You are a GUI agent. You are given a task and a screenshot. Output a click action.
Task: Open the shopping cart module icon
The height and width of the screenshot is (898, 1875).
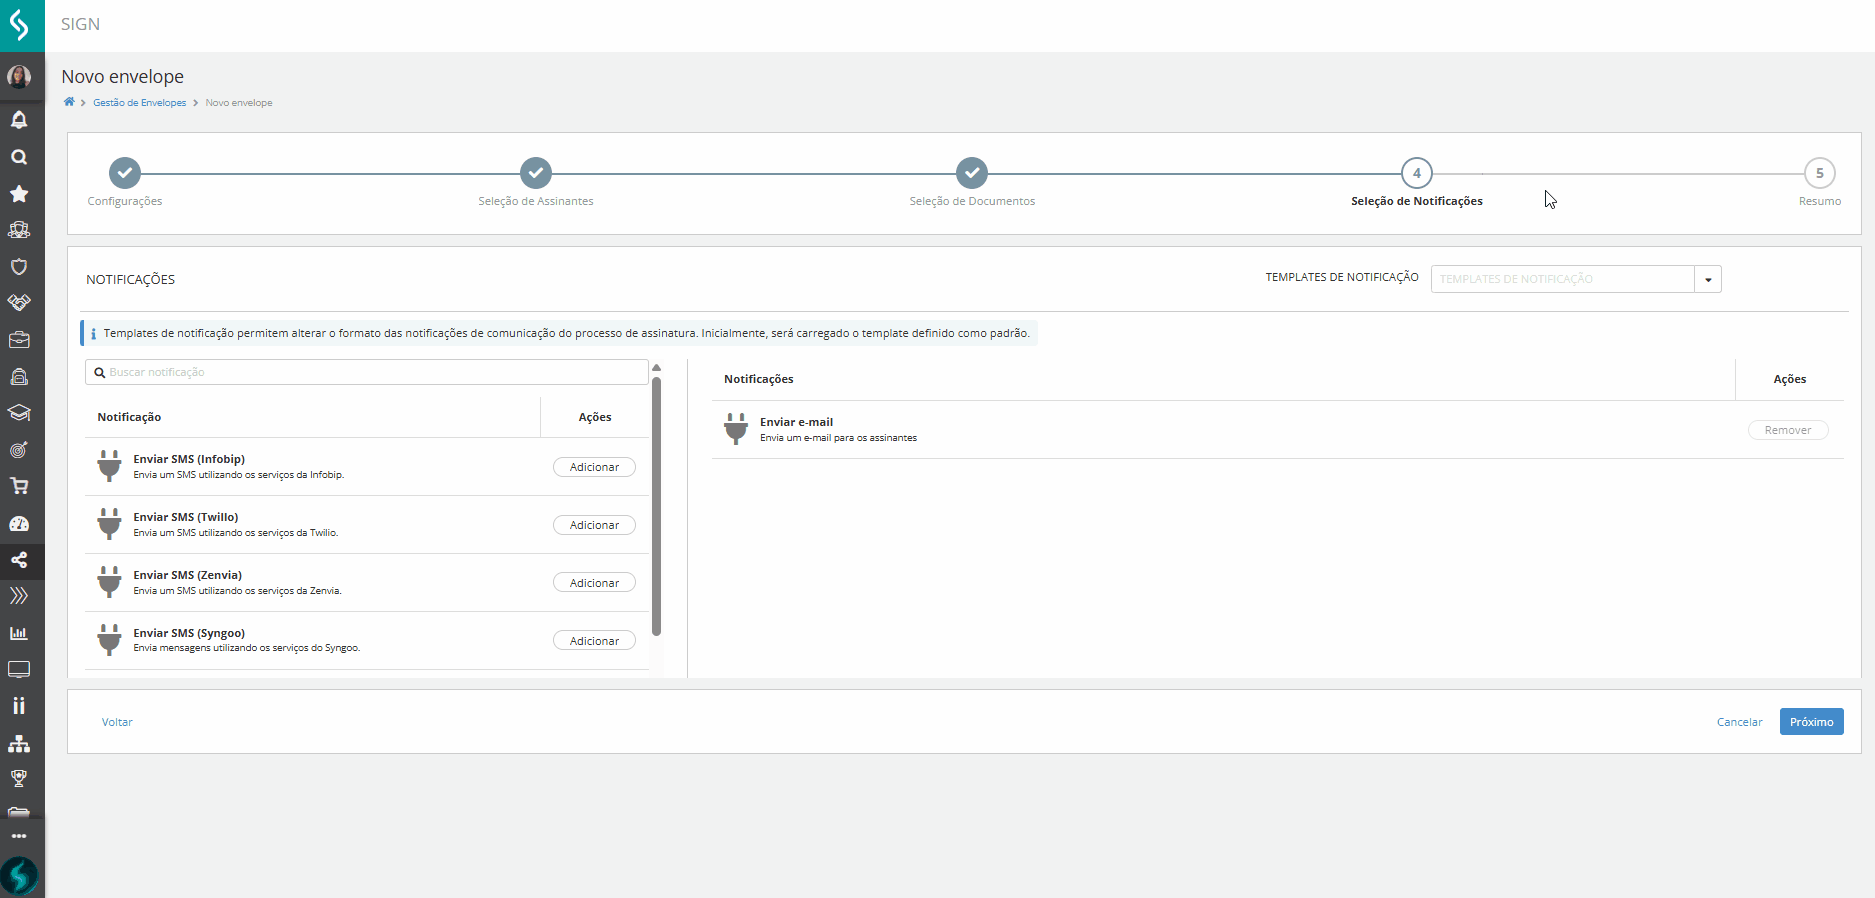19,486
